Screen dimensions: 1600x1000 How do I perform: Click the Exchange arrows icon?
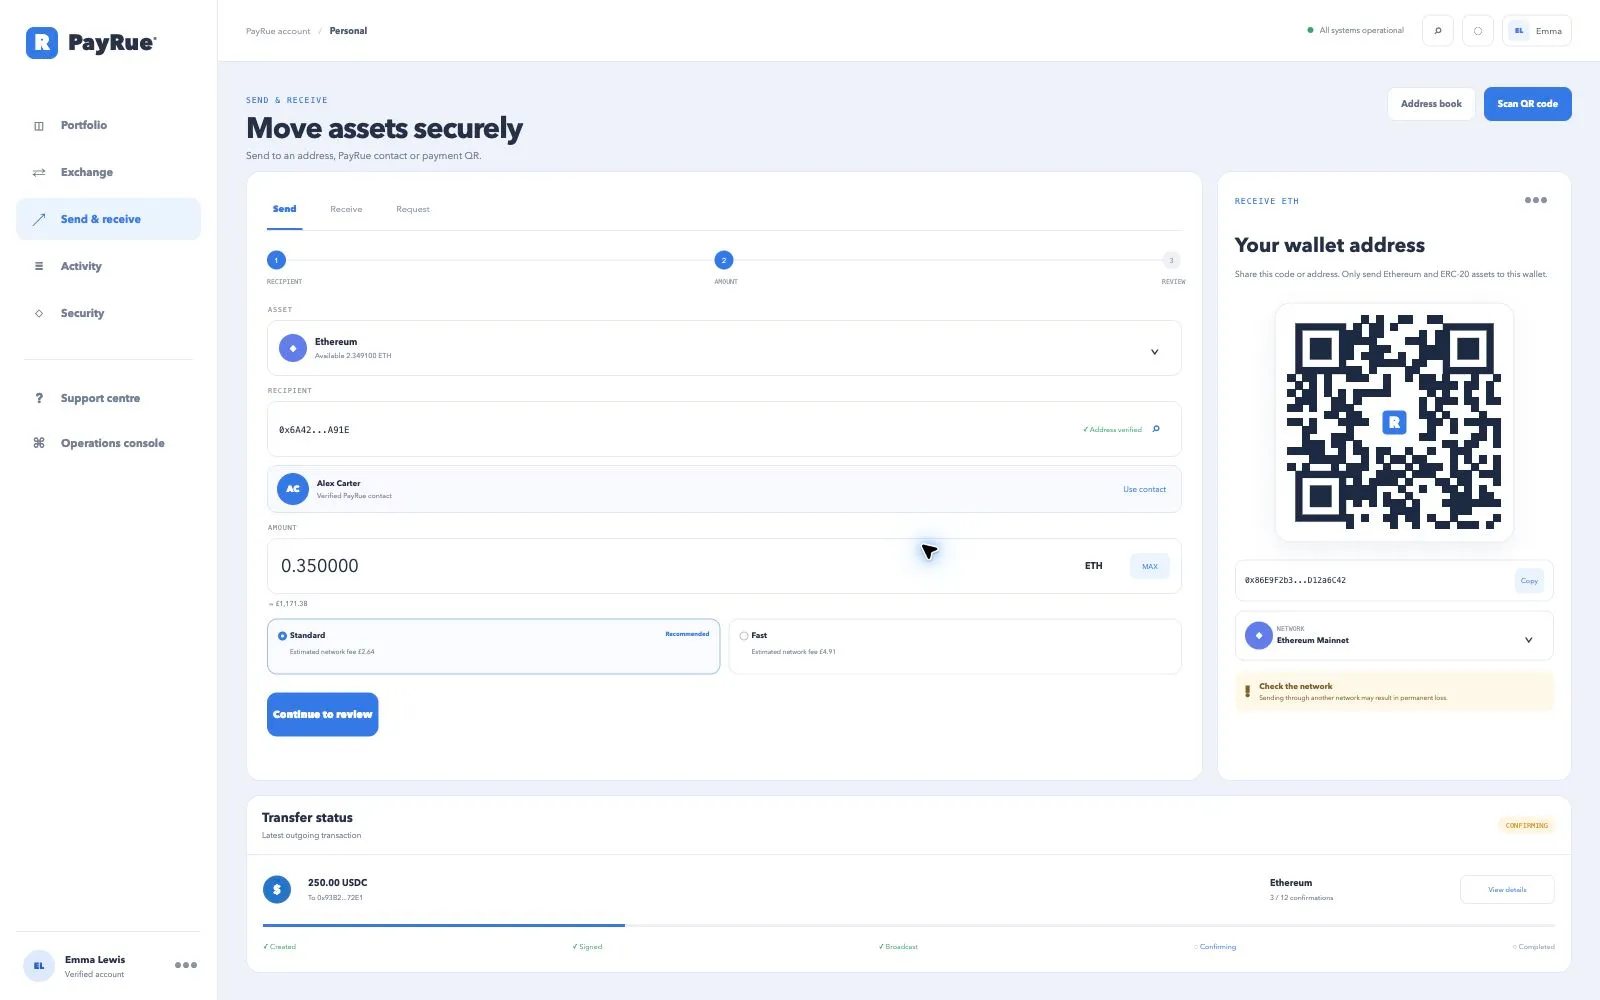[39, 172]
